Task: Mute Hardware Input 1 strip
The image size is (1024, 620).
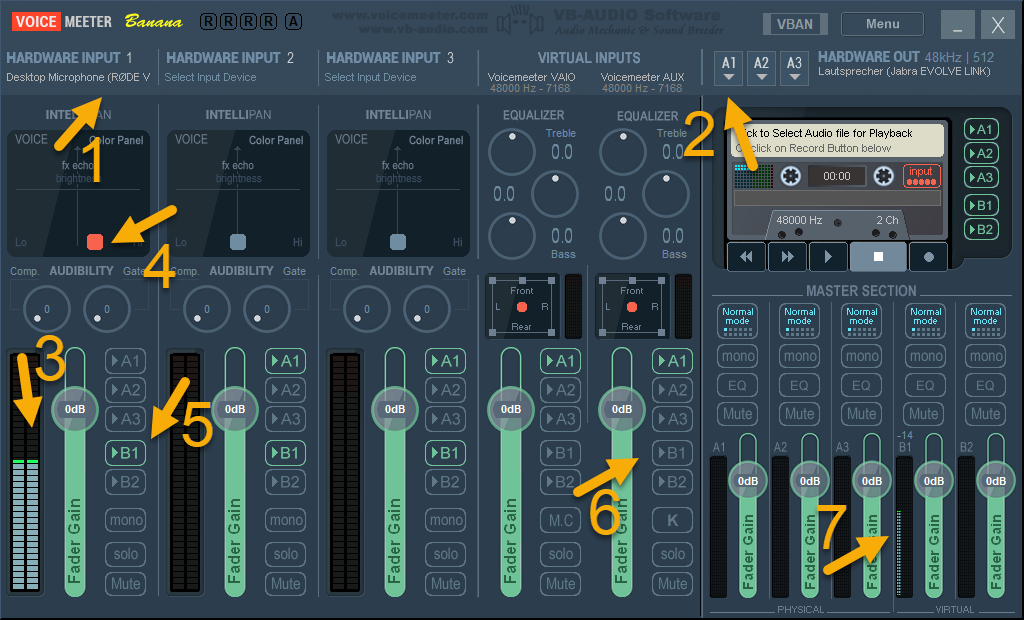Action: coord(125,583)
